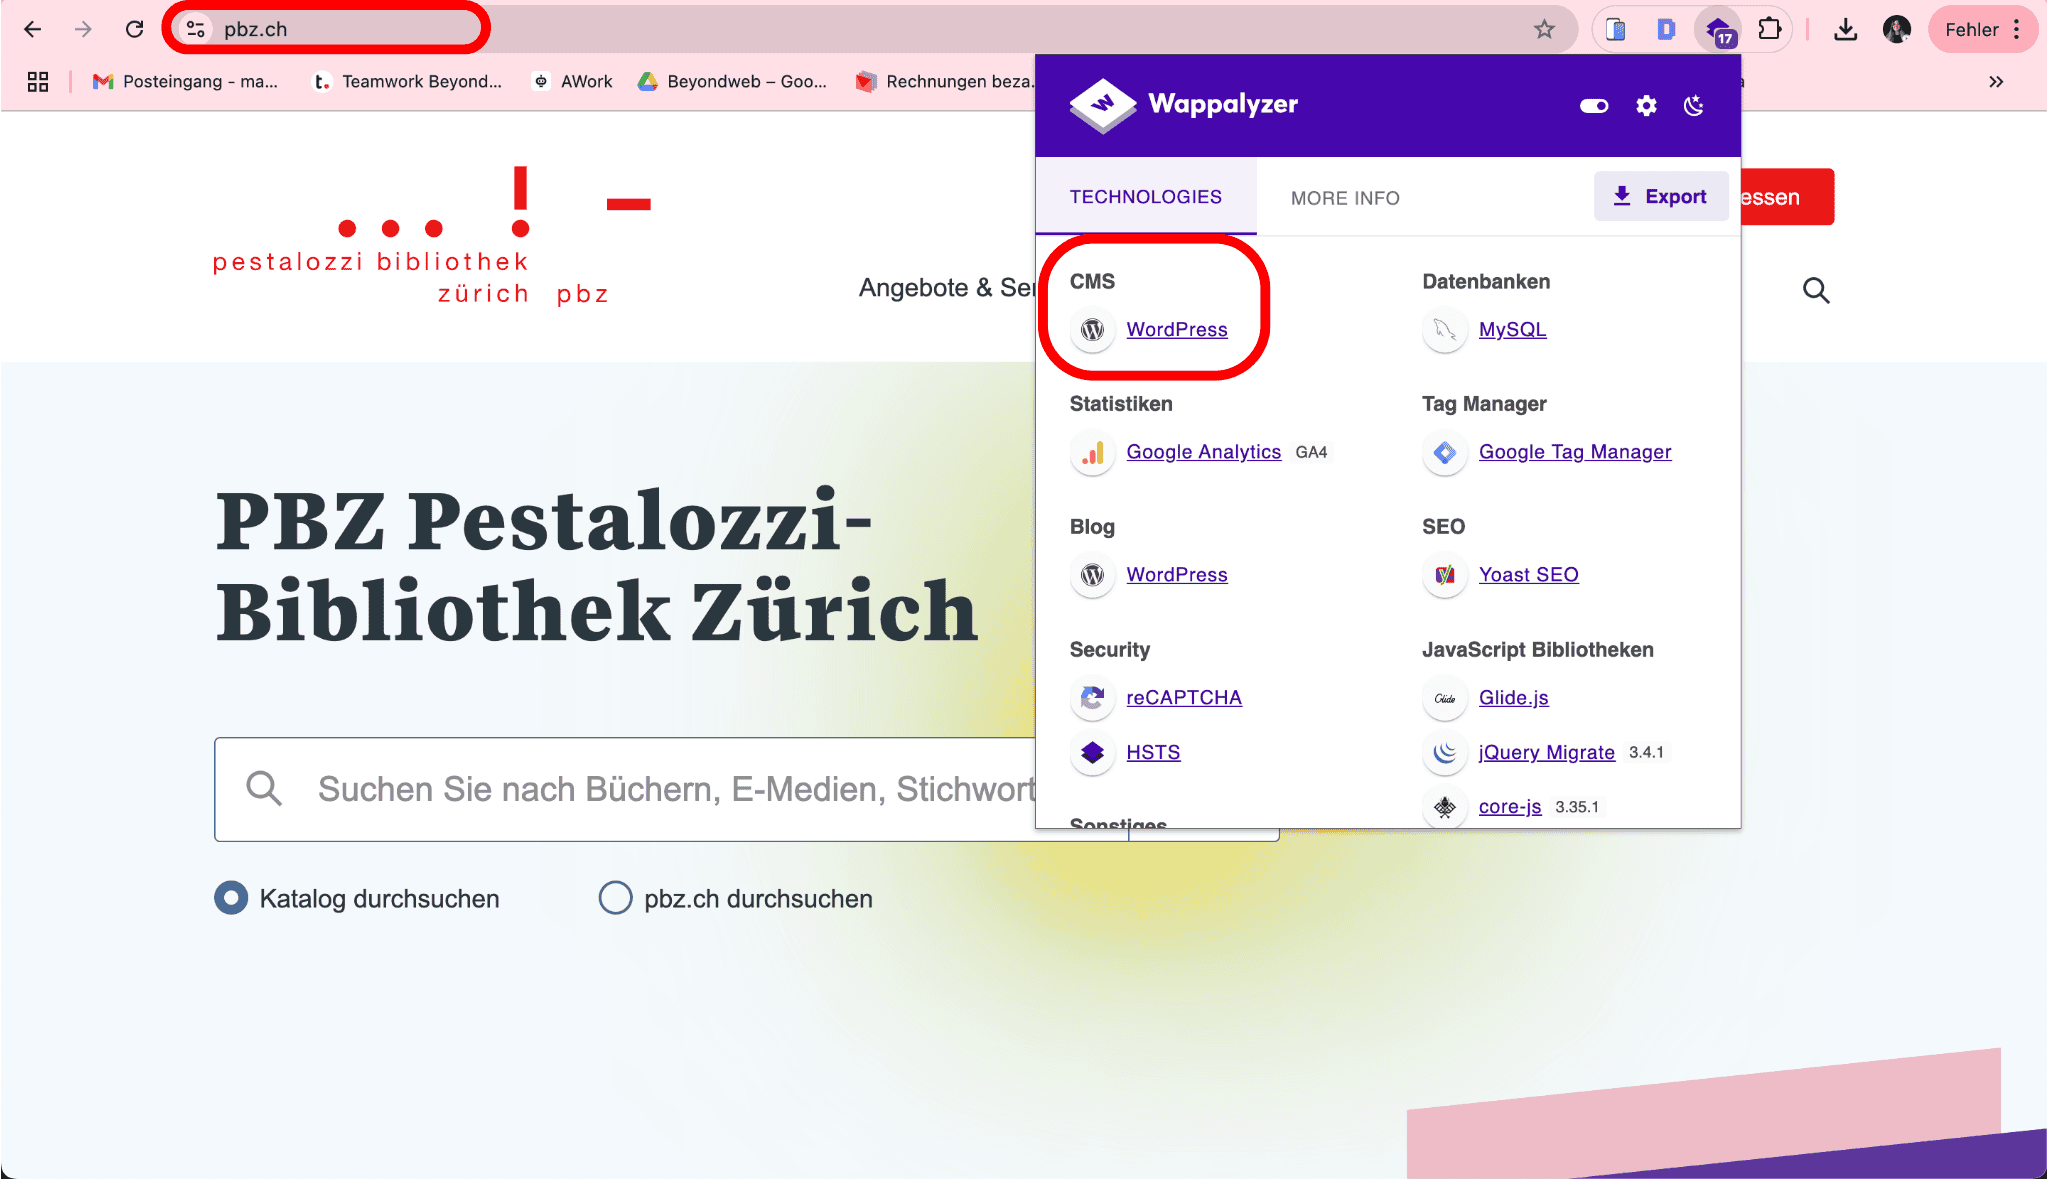The image size is (2048, 1179).
Task: Open the jQuery Migrate link
Action: (1546, 752)
